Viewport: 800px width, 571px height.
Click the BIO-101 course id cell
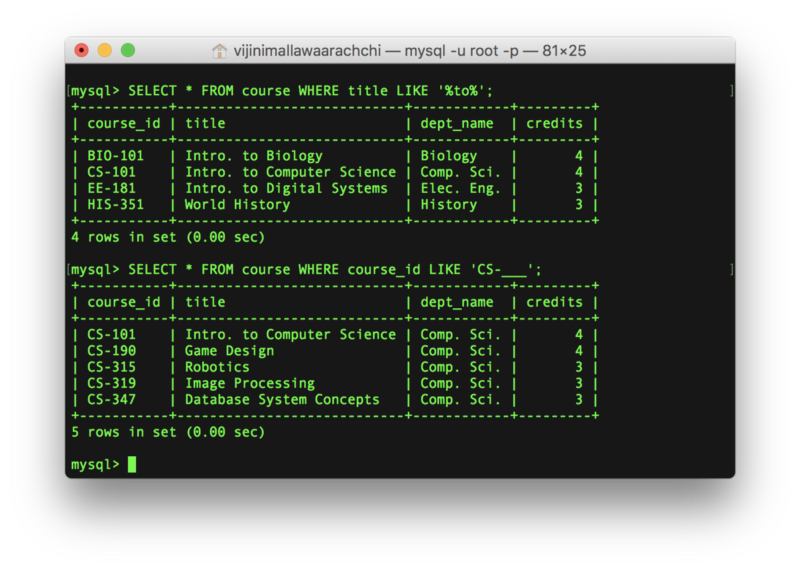[115, 156]
